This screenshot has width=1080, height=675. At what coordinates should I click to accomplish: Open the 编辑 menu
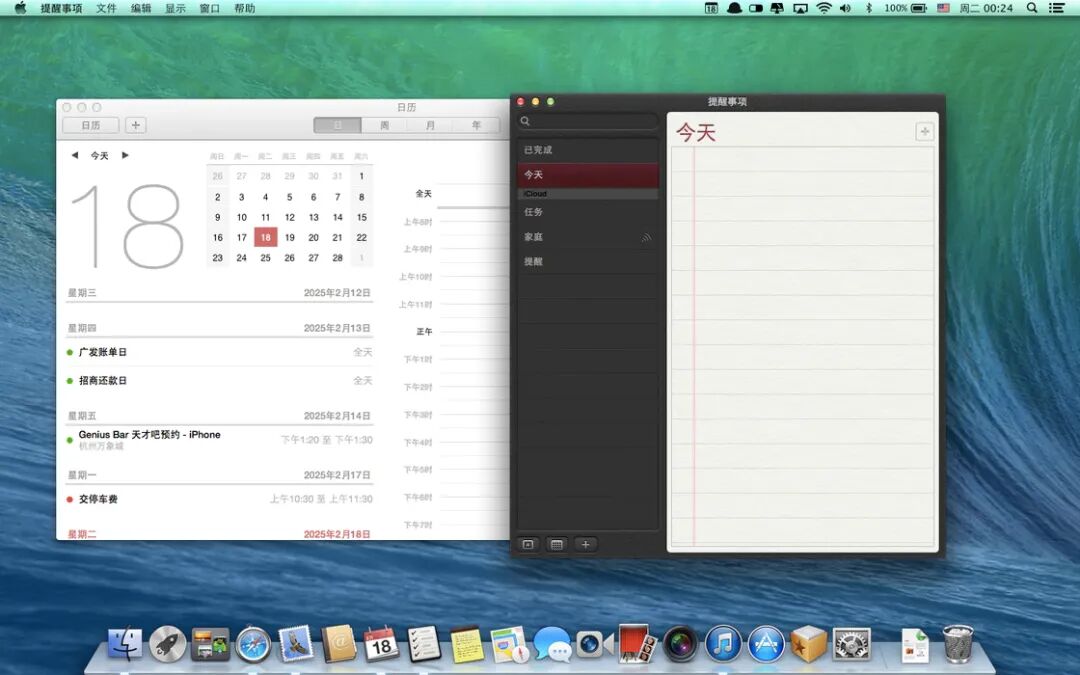coord(141,8)
